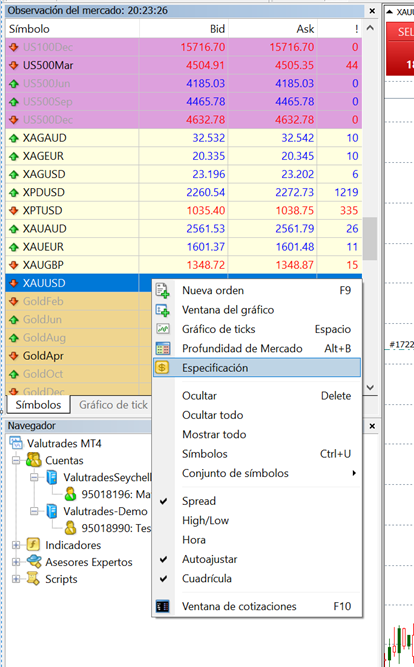The width and height of the screenshot is (414, 667).
Task: Click the down arrow icon beside GoldApr
Action: (14, 356)
